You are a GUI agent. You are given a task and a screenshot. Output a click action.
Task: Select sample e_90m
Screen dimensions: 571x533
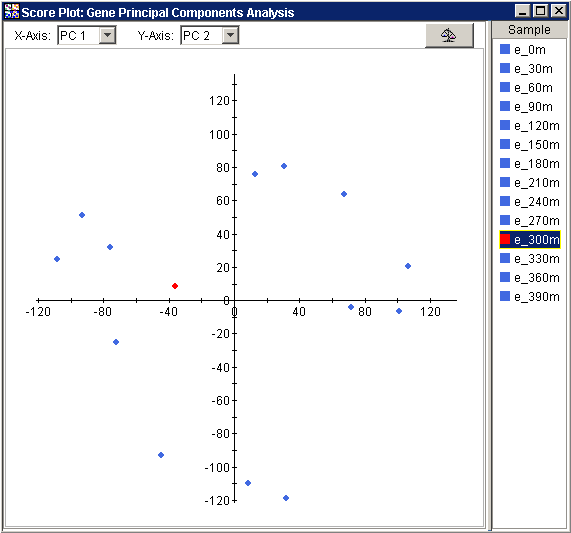tap(530, 106)
